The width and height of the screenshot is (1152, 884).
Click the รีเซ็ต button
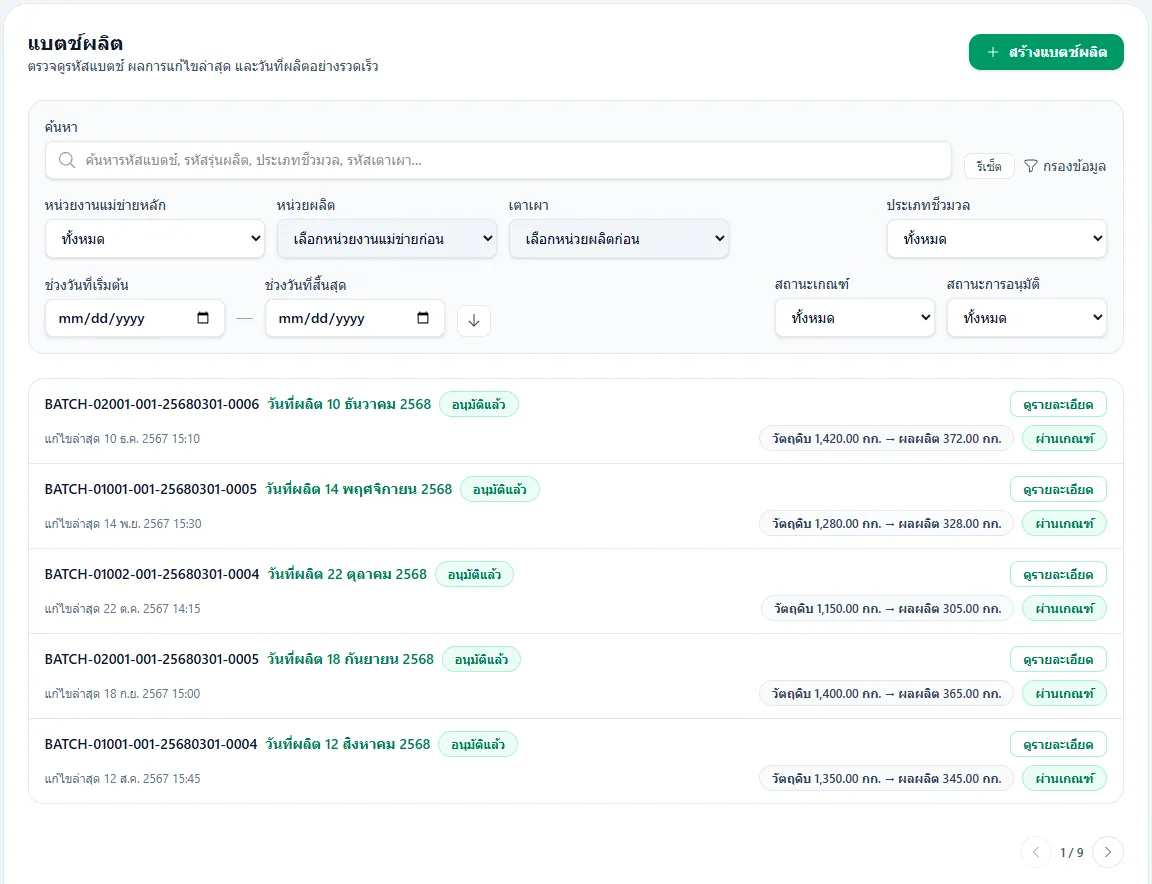pos(989,166)
